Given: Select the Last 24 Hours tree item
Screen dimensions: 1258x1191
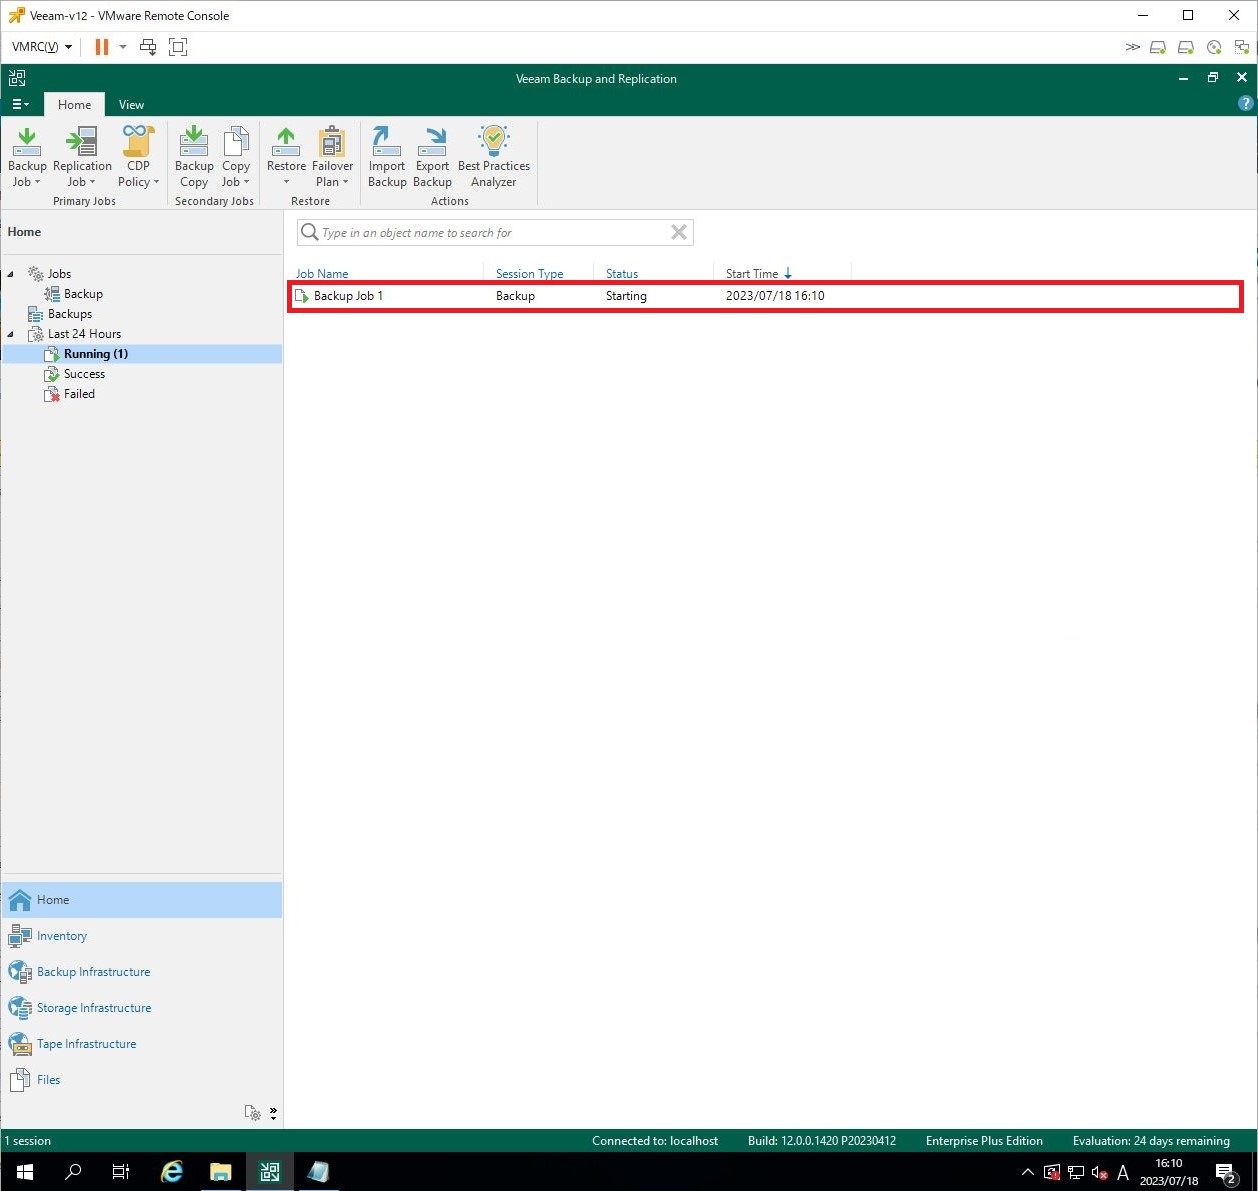Looking at the screenshot, I should pyautogui.click(x=84, y=334).
